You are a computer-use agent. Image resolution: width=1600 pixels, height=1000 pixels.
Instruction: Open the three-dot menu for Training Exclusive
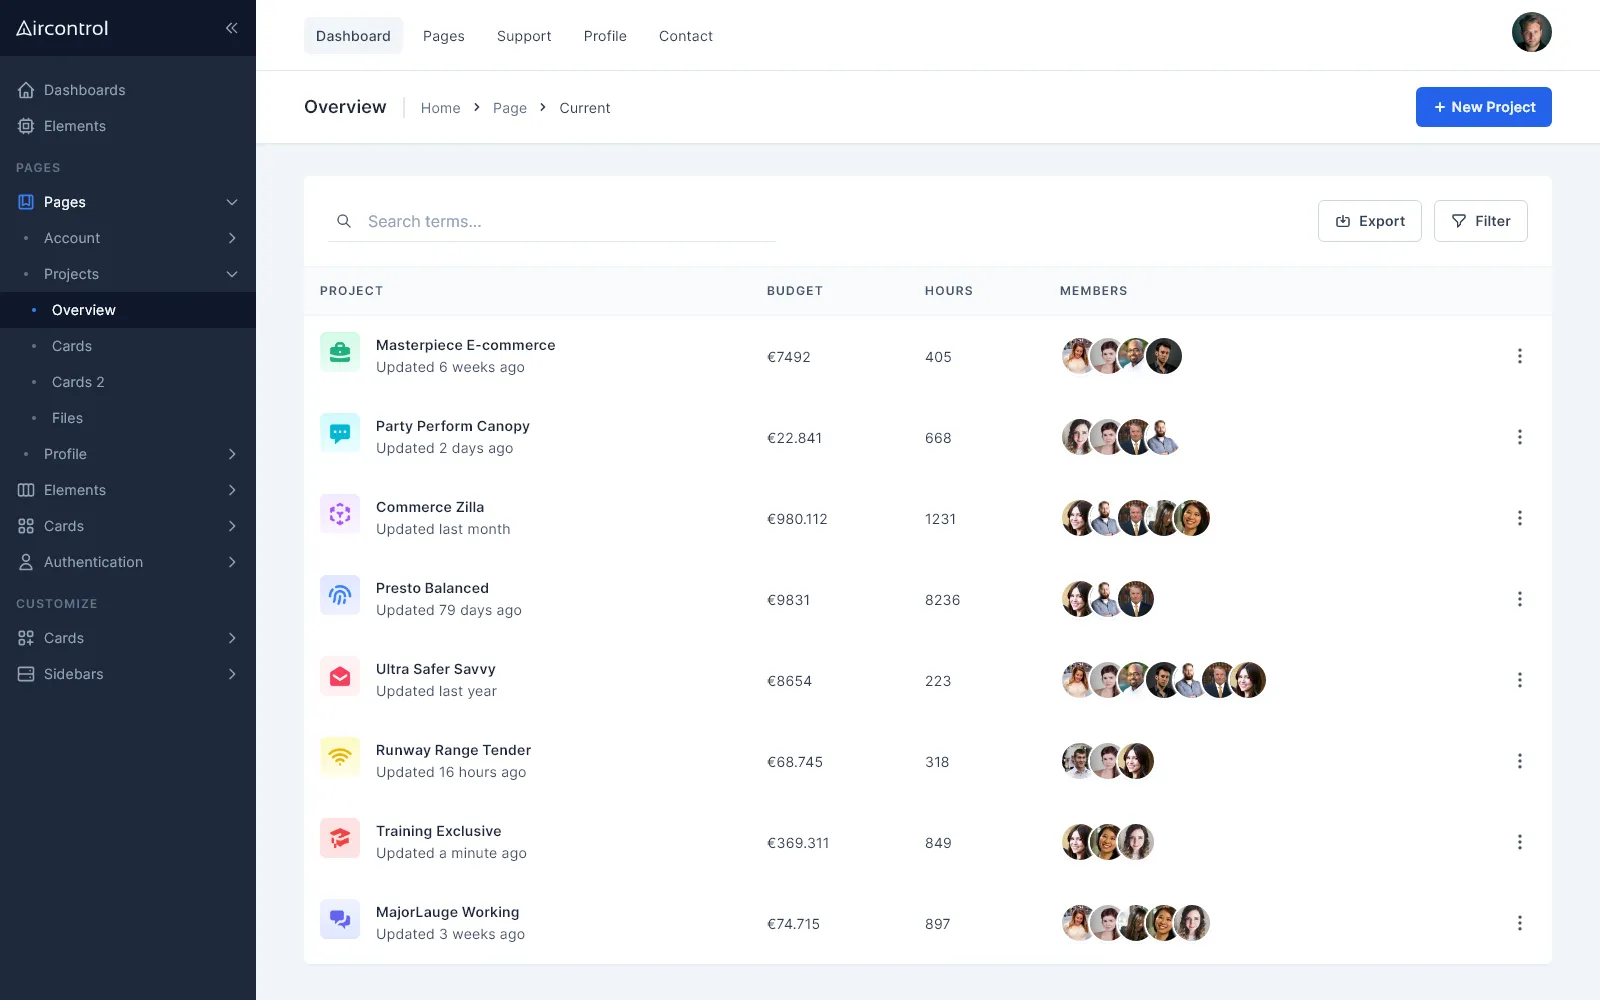(1520, 842)
